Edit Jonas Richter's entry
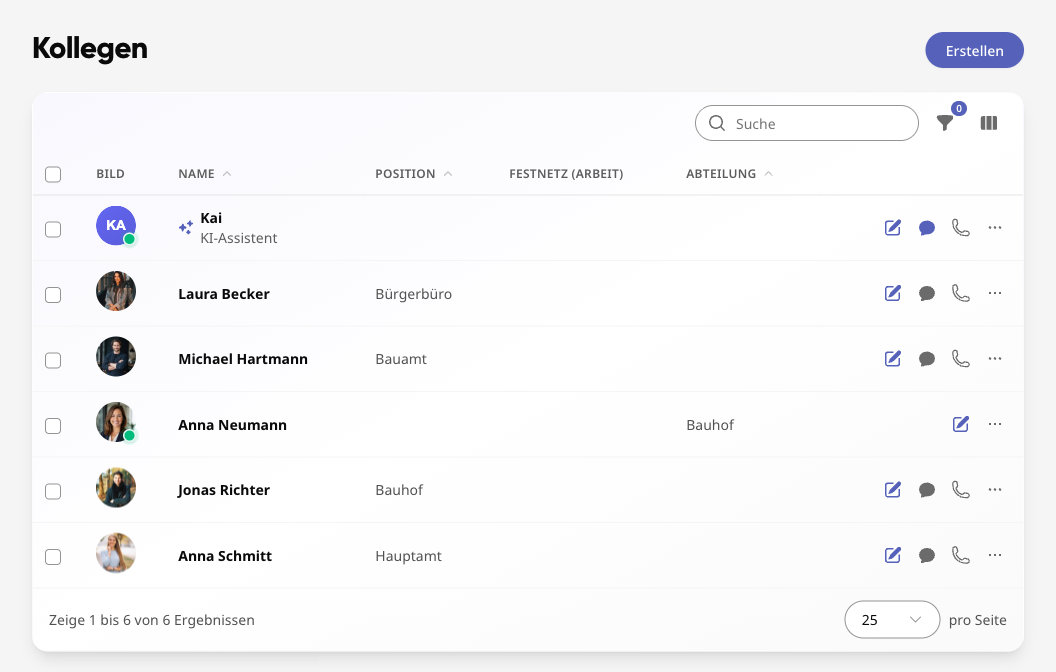This screenshot has width=1056, height=672. point(892,490)
